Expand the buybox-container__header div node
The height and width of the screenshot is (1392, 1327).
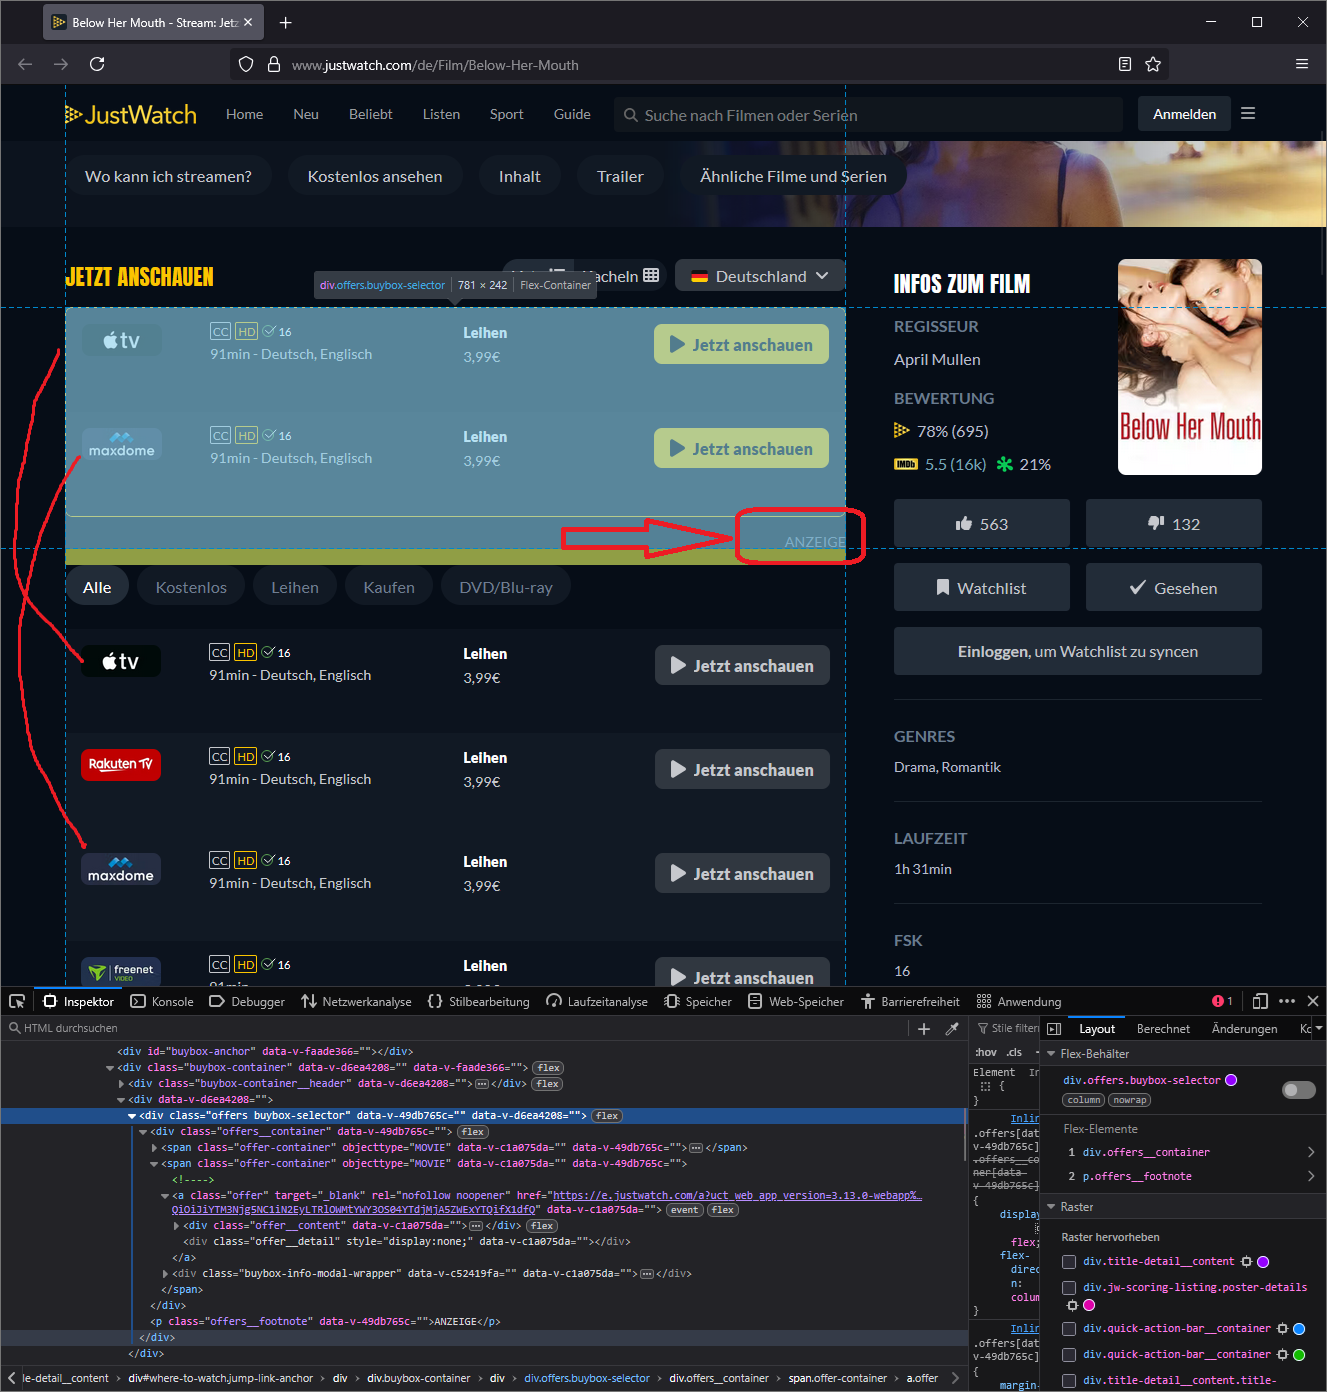tap(122, 1084)
